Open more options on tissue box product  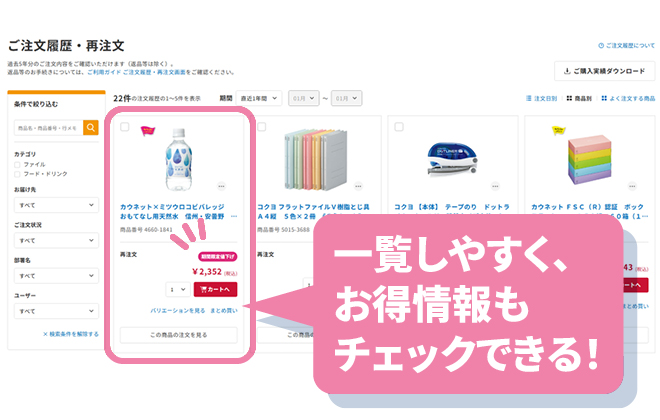[631, 186]
